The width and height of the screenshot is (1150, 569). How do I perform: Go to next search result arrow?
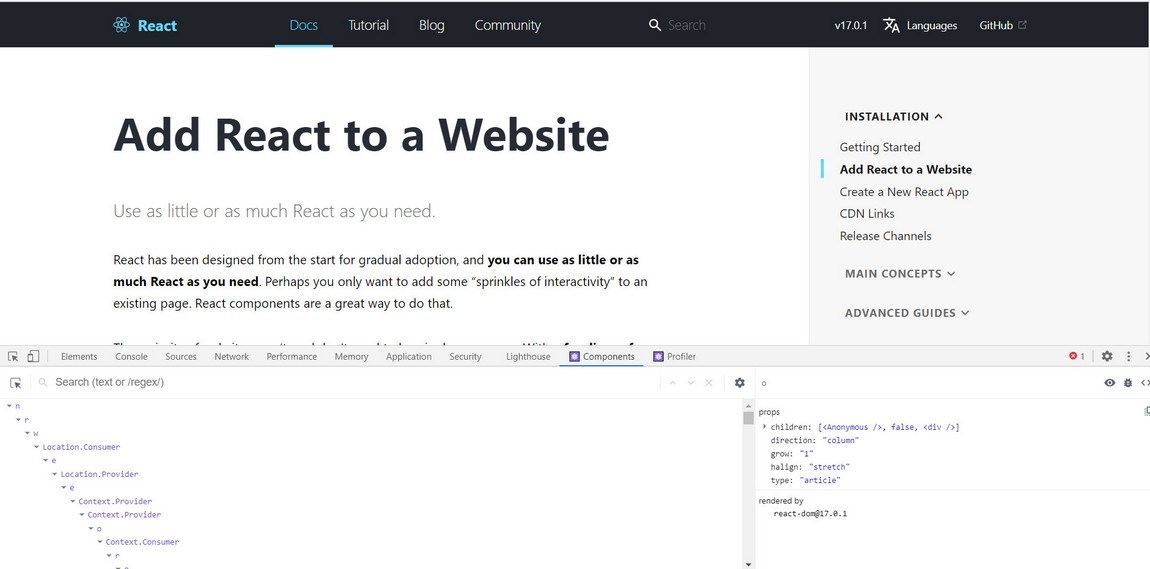point(690,383)
